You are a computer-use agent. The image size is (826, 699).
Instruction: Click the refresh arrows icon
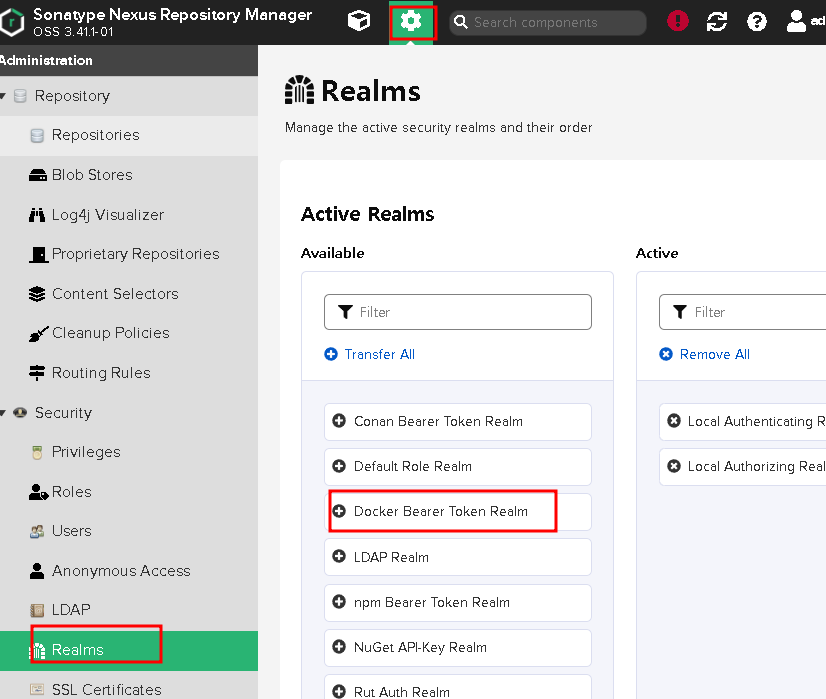coord(716,22)
